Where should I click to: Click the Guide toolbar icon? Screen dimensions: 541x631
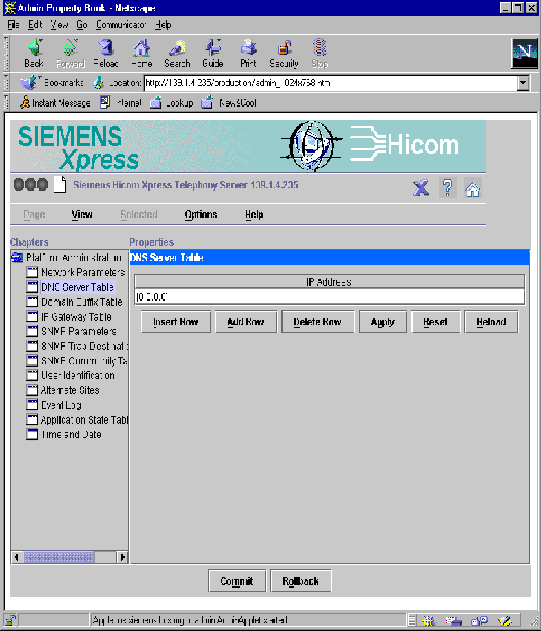pos(213,47)
